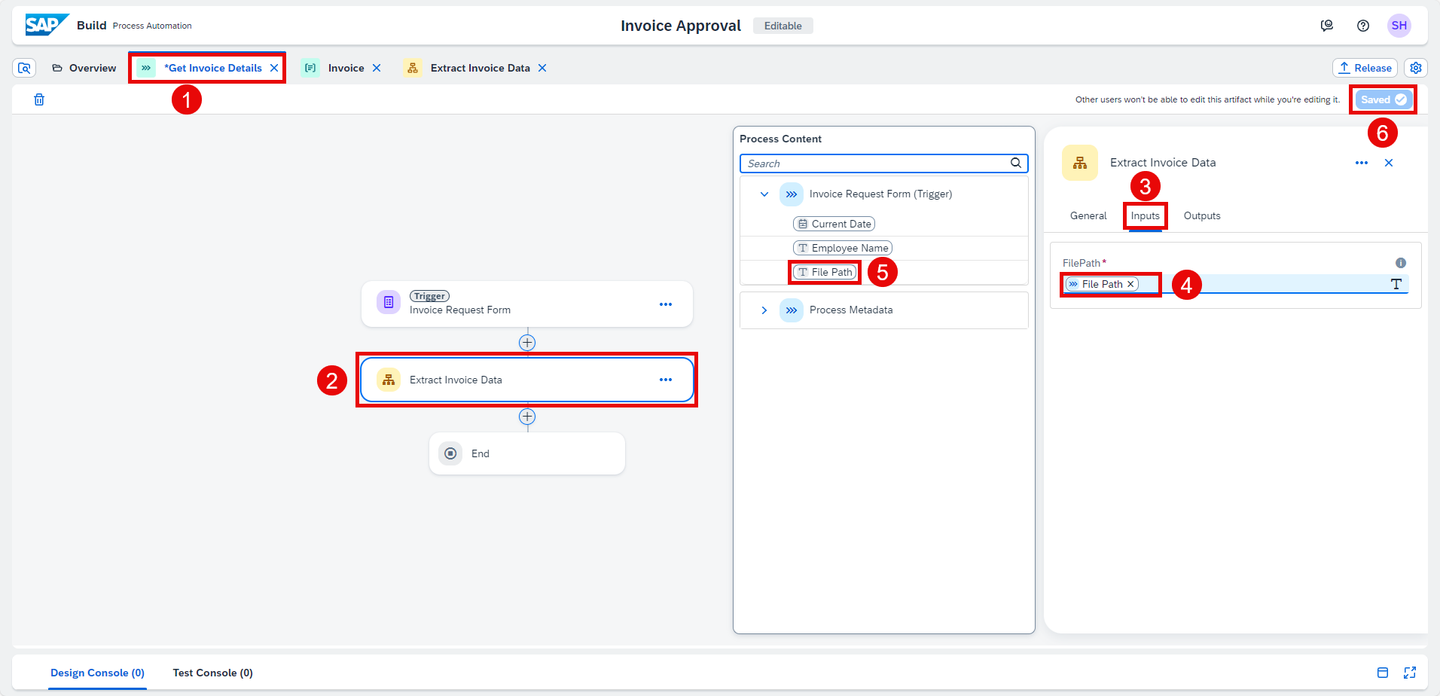This screenshot has height=696, width=1440.
Task: Focus the Process Content search field
Action: pyautogui.click(x=884, y=163)
